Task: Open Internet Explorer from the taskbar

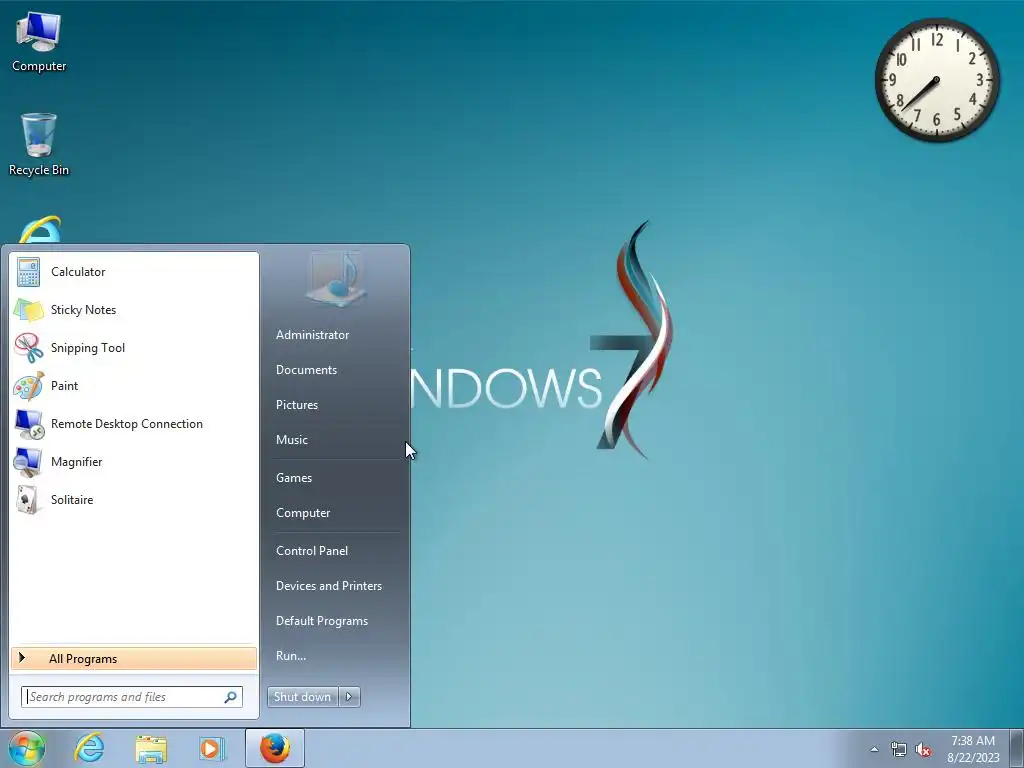Action: point(89,748)
